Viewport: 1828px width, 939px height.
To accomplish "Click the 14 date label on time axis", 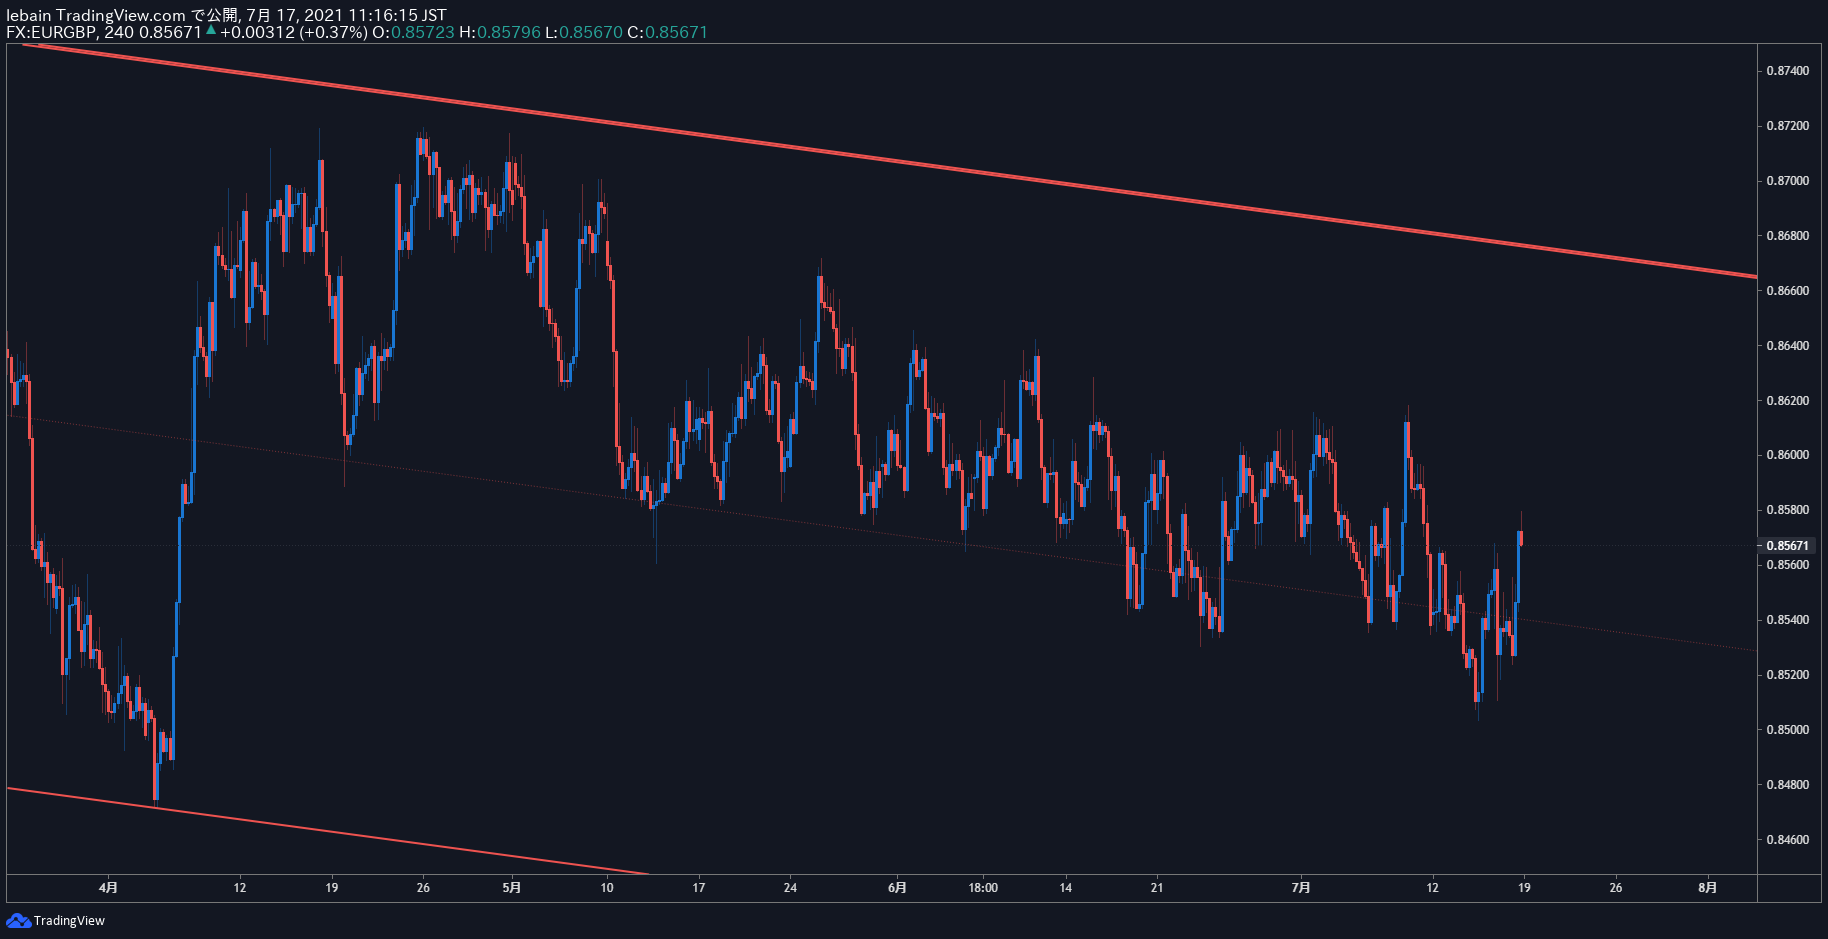I will coord(1066,888).
